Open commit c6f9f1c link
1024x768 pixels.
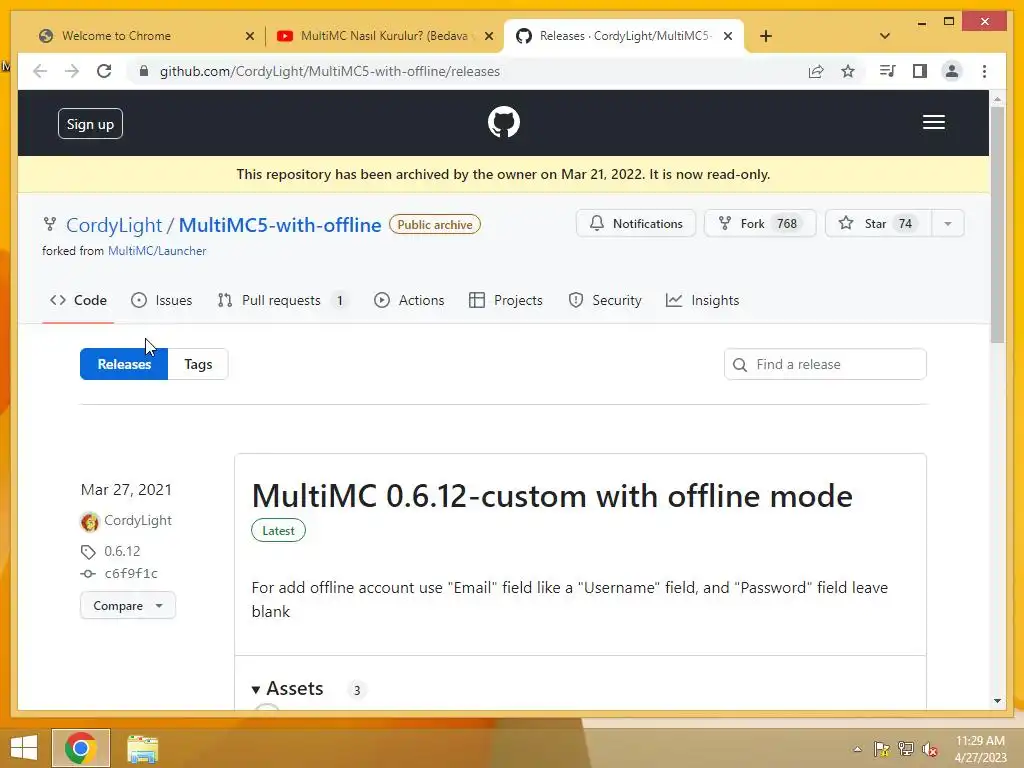(131, 573)
